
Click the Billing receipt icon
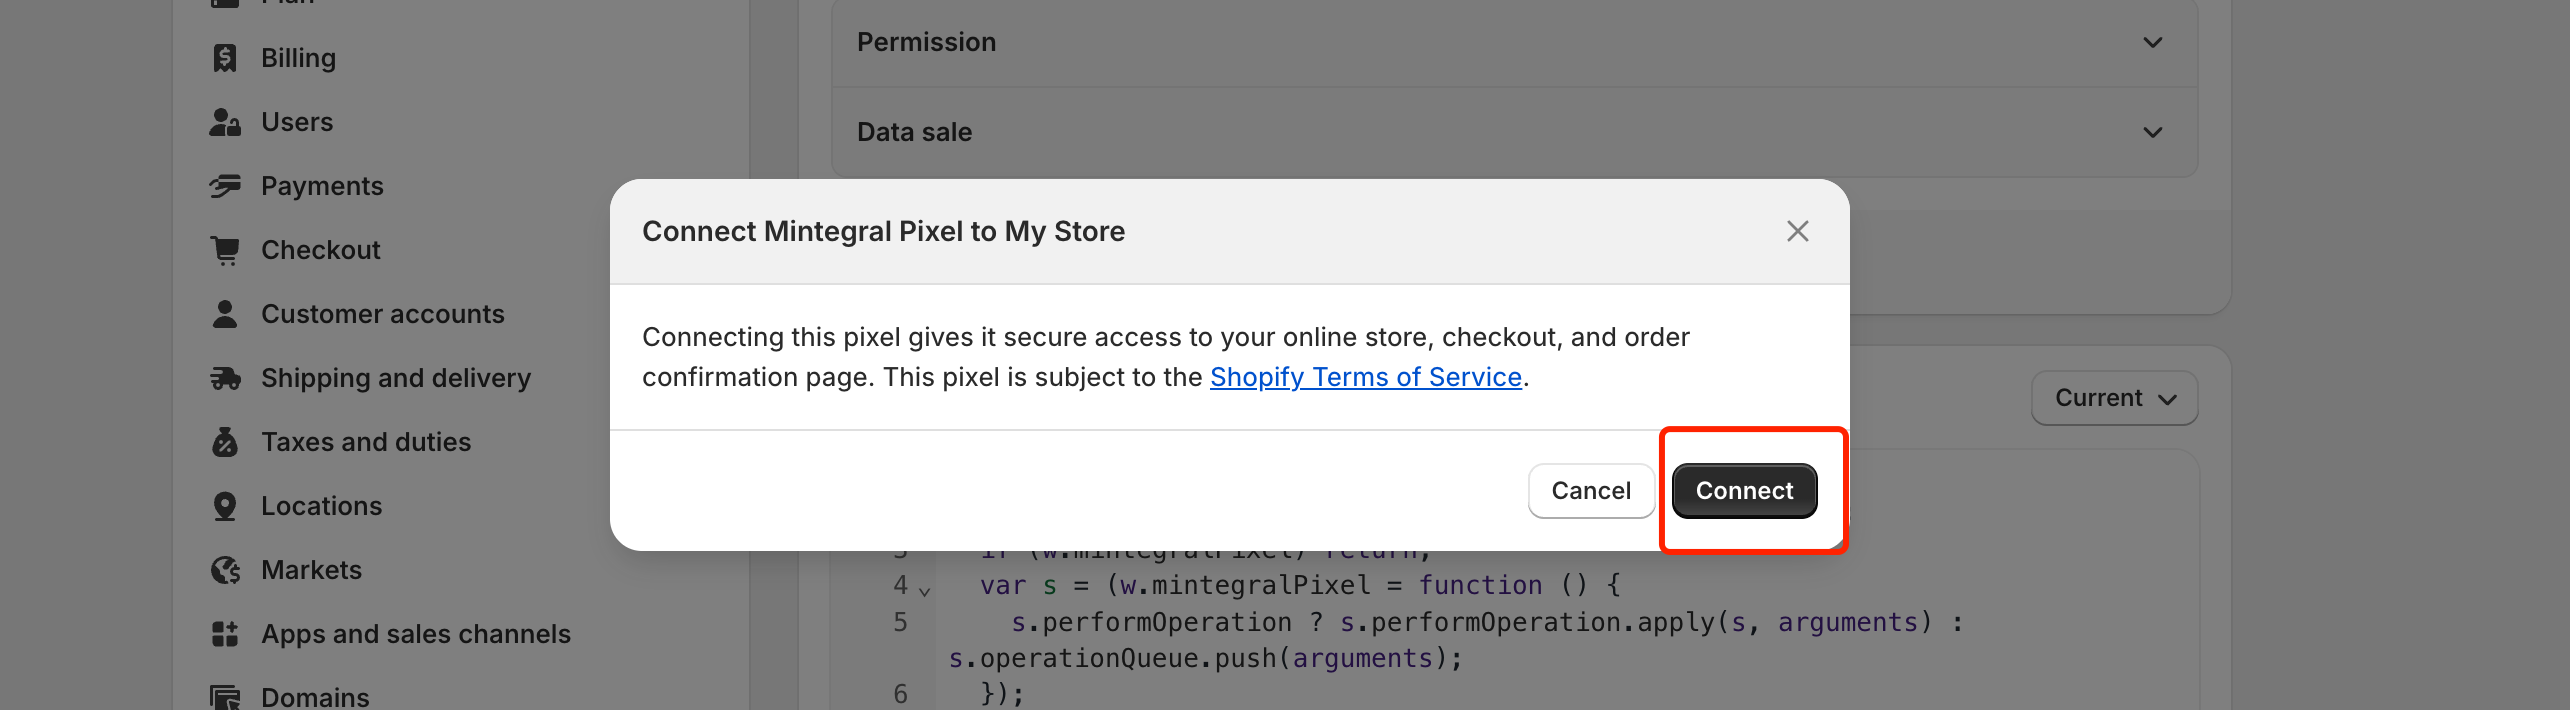point(225,58)
